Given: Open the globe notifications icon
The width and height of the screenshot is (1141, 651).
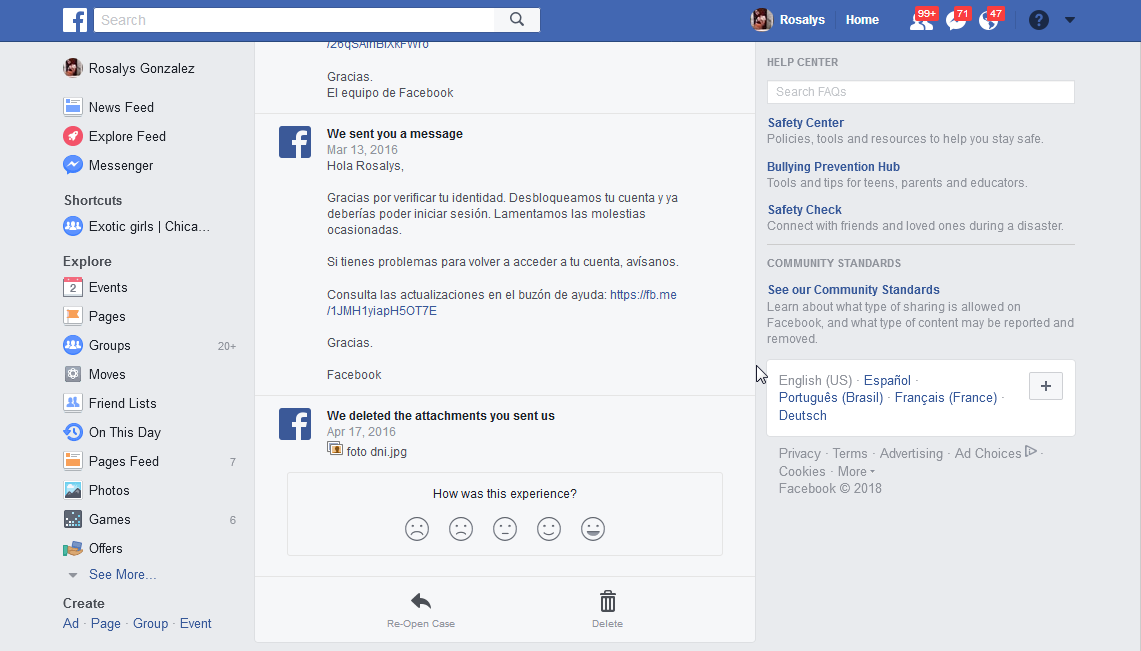Looking at the screenshot, I should 989,20.
